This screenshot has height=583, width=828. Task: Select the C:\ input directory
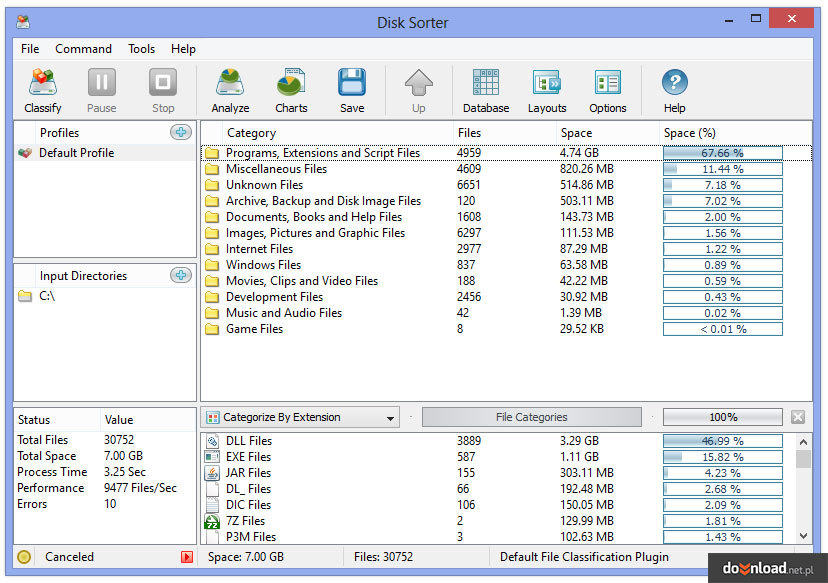[105, 296]
